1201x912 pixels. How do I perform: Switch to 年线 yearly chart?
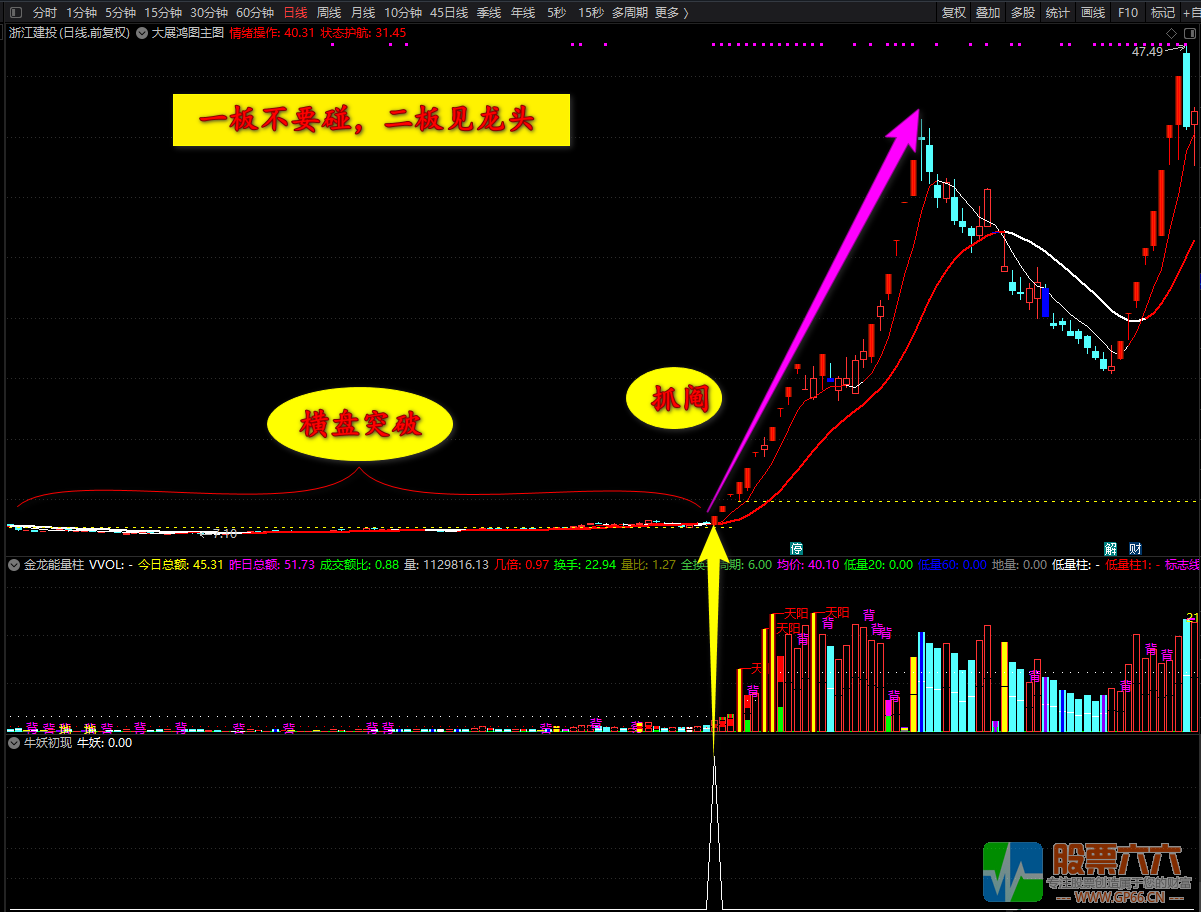[x=523, y=13]
